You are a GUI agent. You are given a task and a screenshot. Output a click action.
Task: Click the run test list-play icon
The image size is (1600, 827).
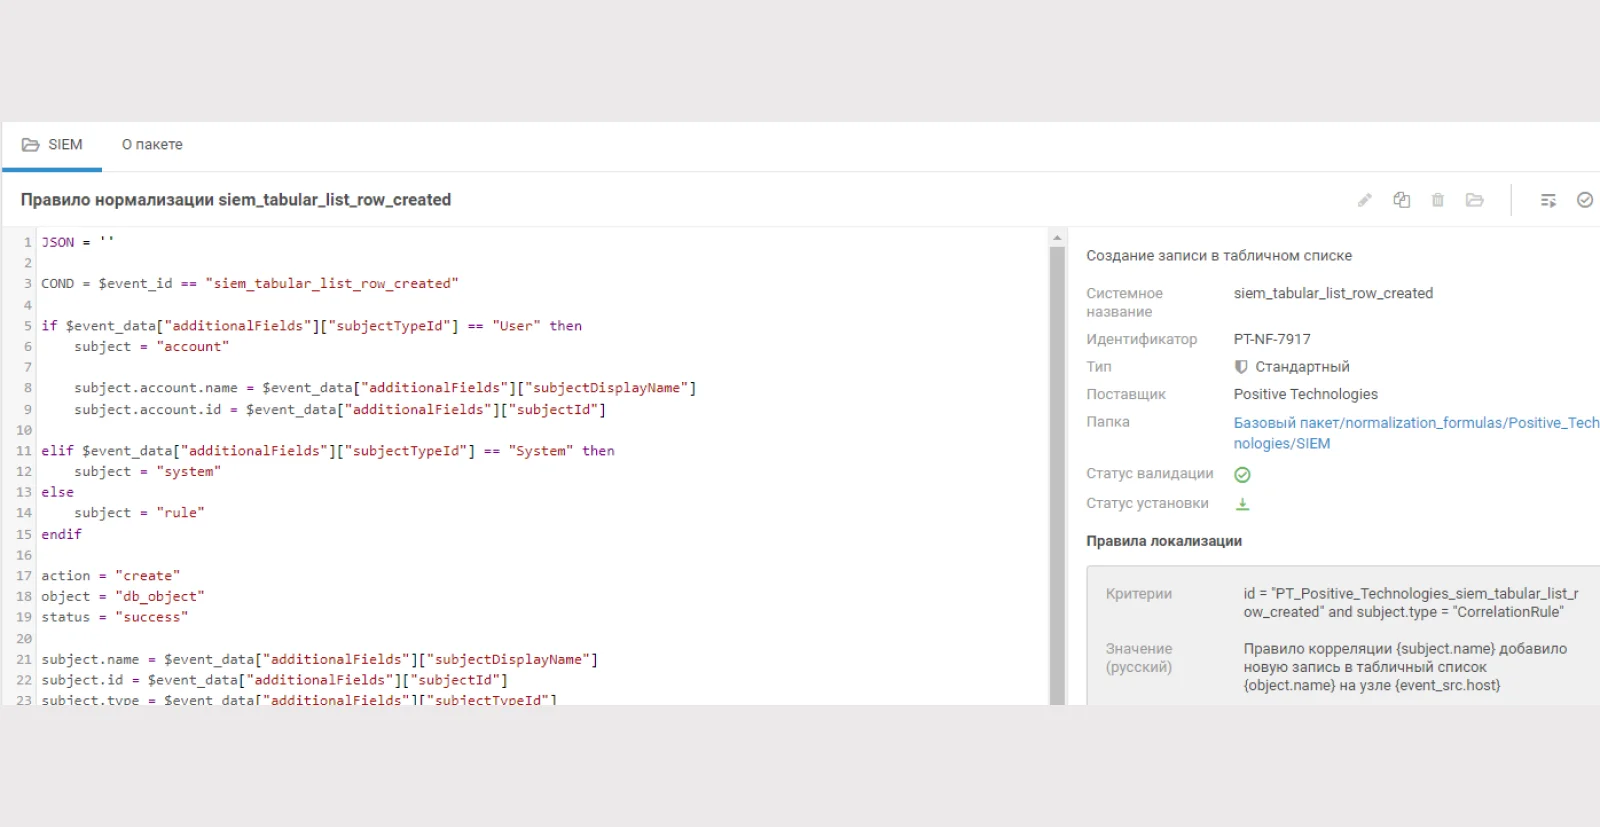tap(1548, 200)
